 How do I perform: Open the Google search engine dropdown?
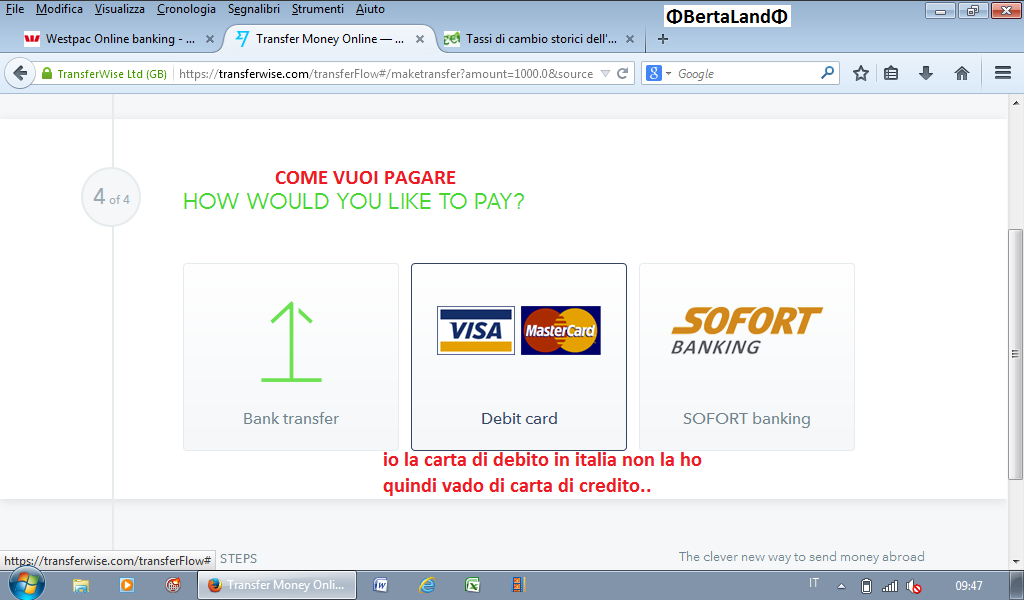(659, 73)
